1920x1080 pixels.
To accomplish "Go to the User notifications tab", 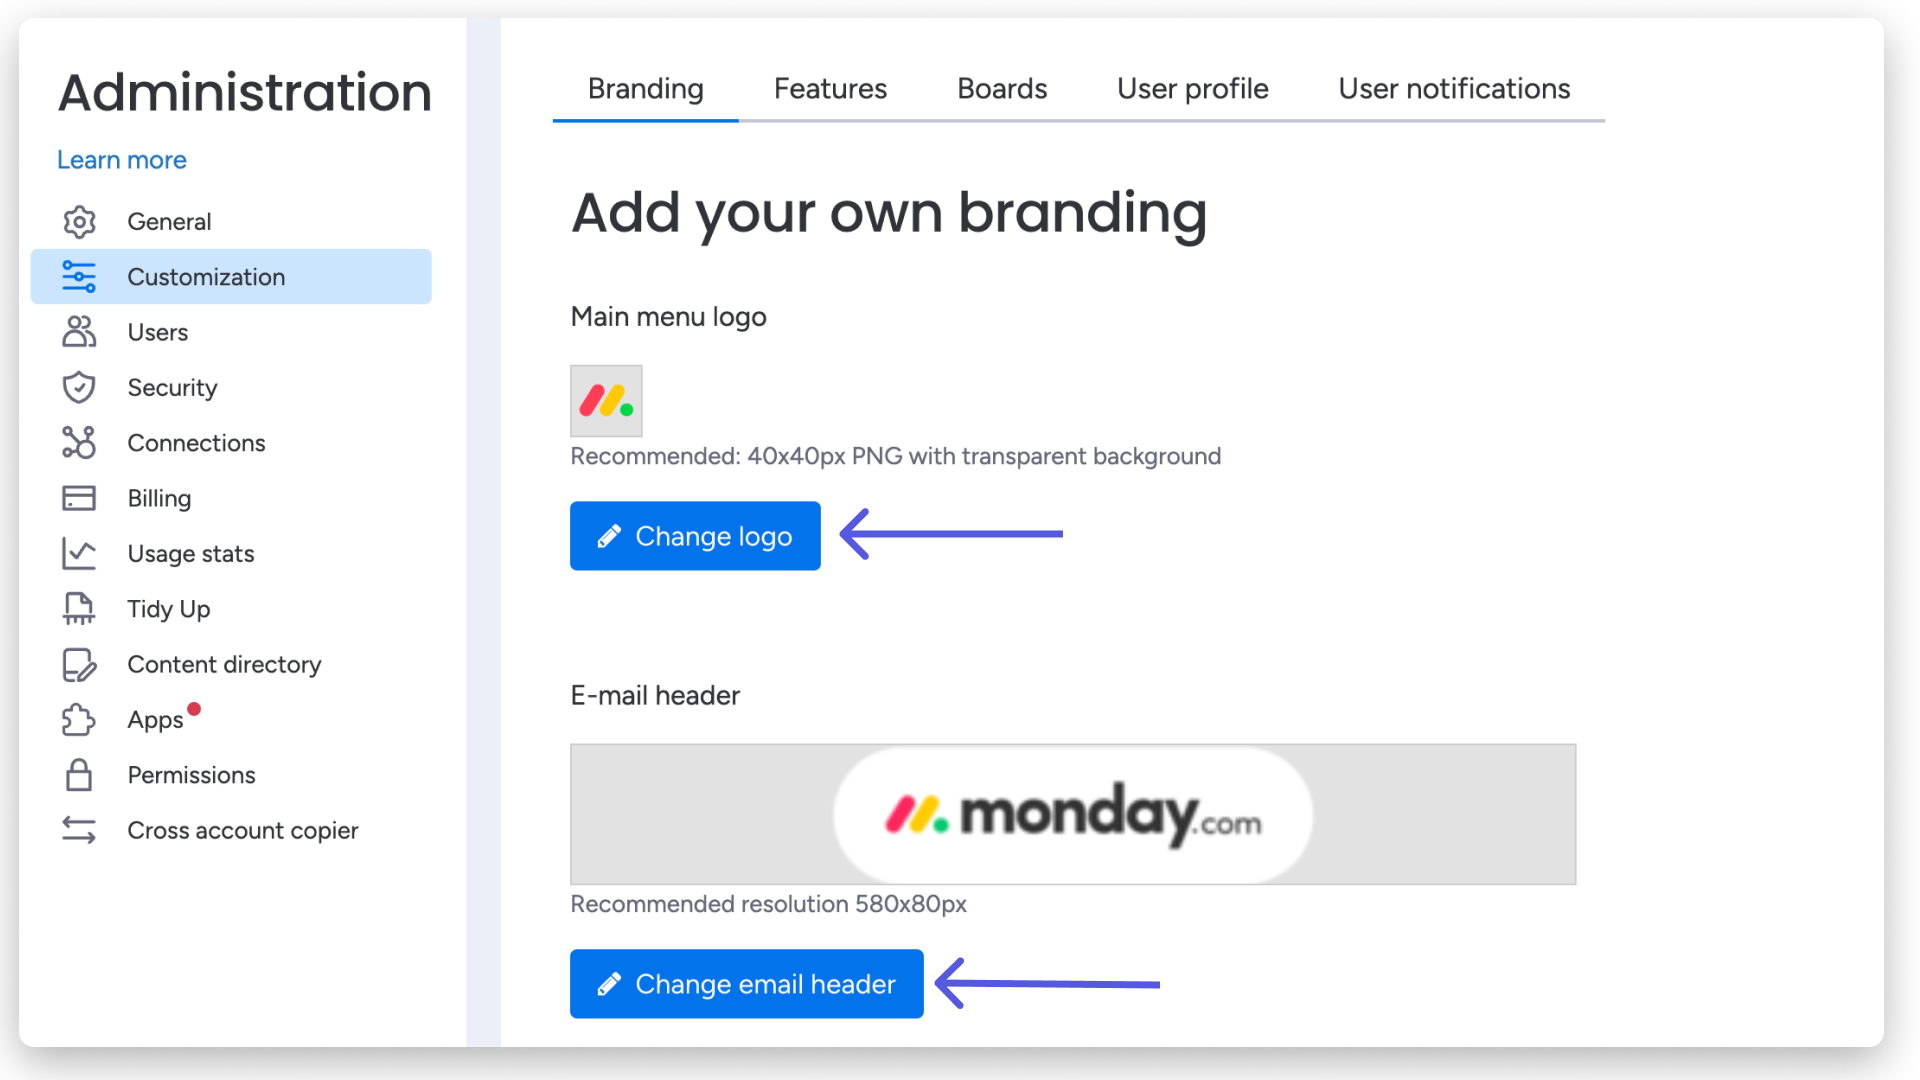I will point(1454,89).
